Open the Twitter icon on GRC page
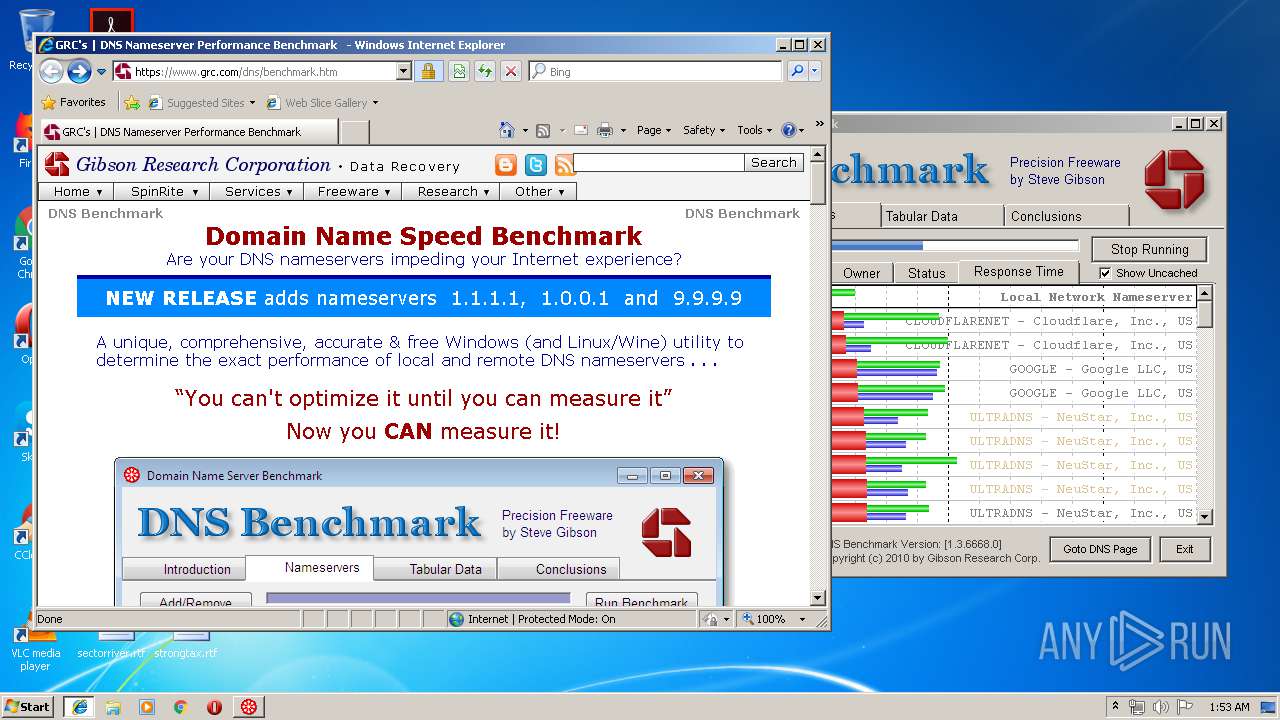The image size is (1280, 720). [x=536, y=165]
